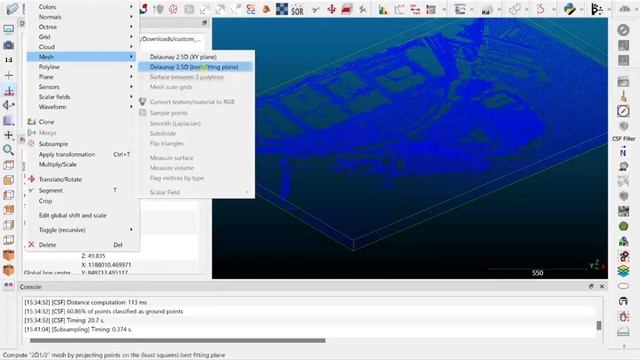The width and height of the screenshot is (640, 360).
Task: Click the bottom orange isometric cube icon
Action: 9,270
